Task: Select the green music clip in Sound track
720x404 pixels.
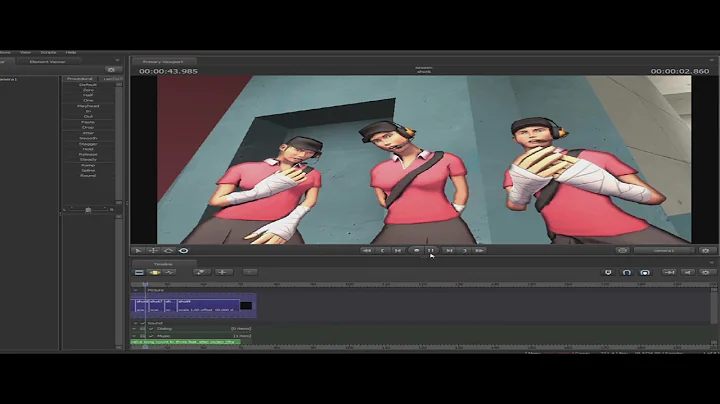Action: click(186, 342)
